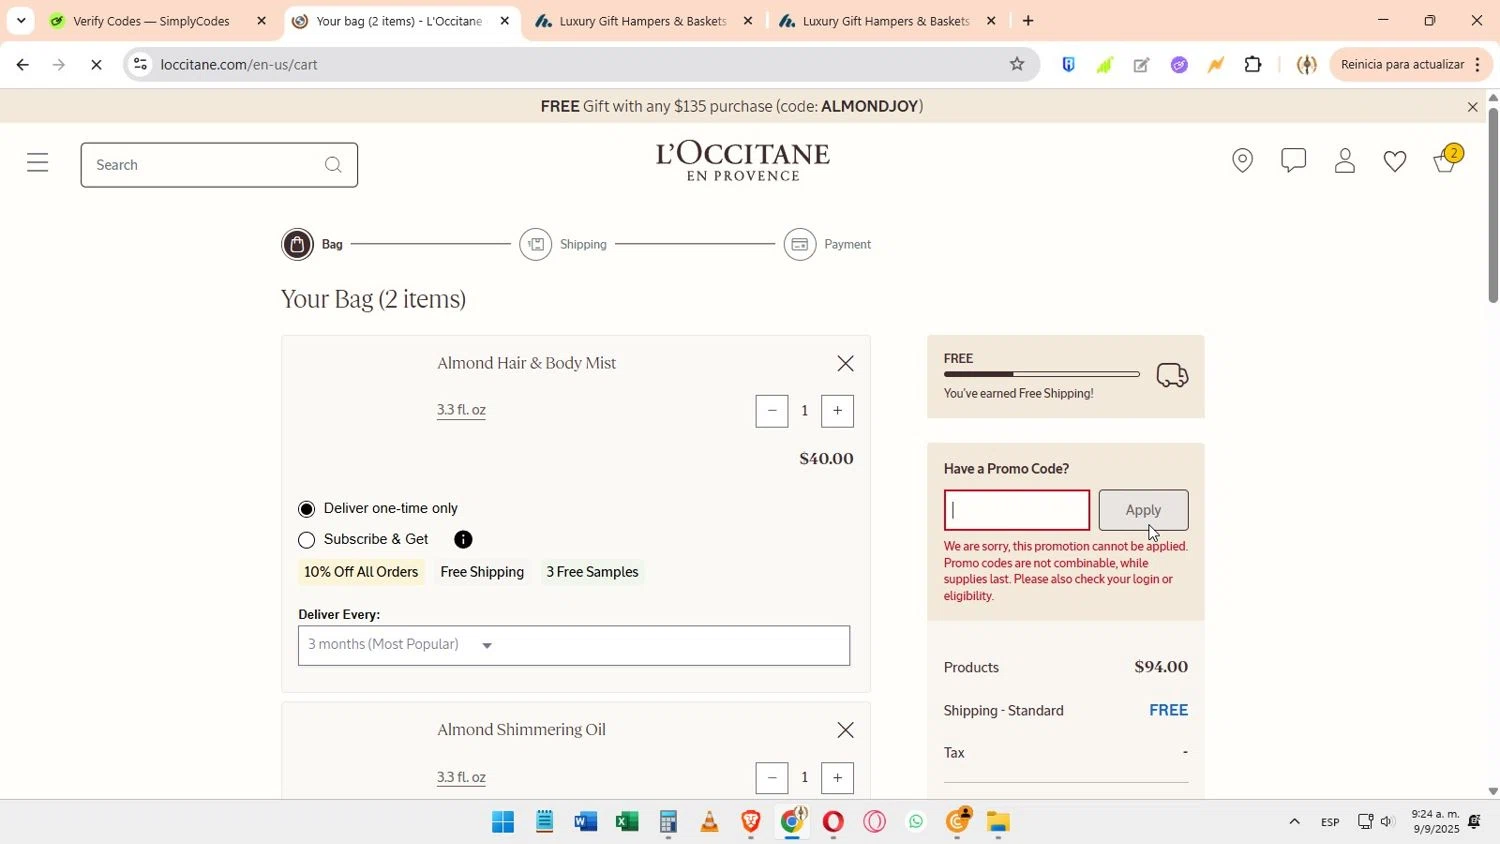This screenshot has width=1500, height=844.
Task: Switch to Verify Codes — SimplyCodes tab
Action: click(152, 21)
